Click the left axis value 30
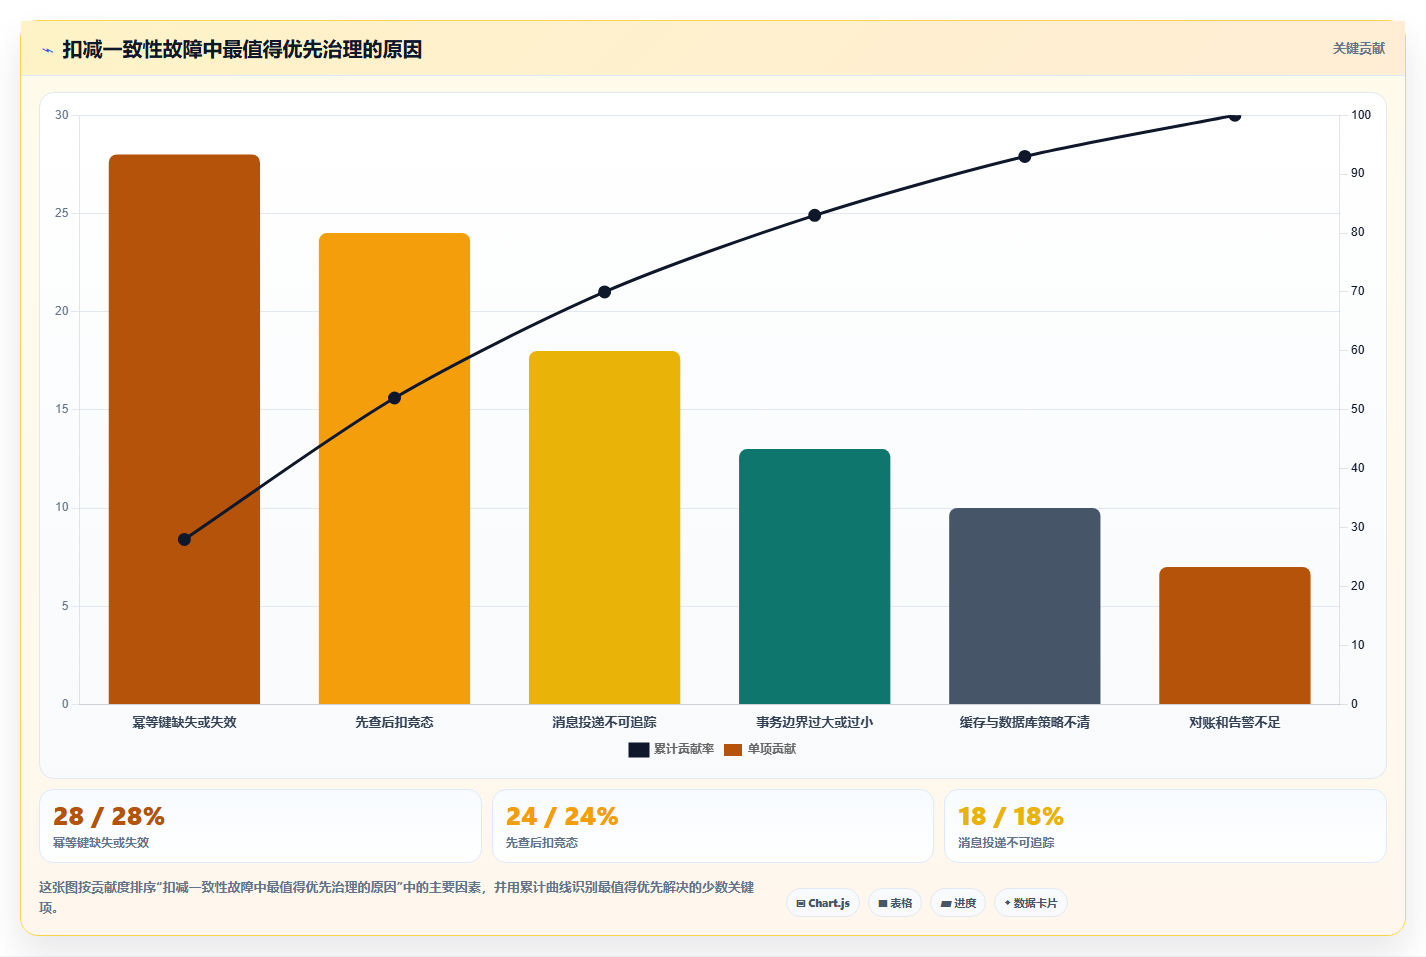The image size is (1426, 957). point(62,115)
